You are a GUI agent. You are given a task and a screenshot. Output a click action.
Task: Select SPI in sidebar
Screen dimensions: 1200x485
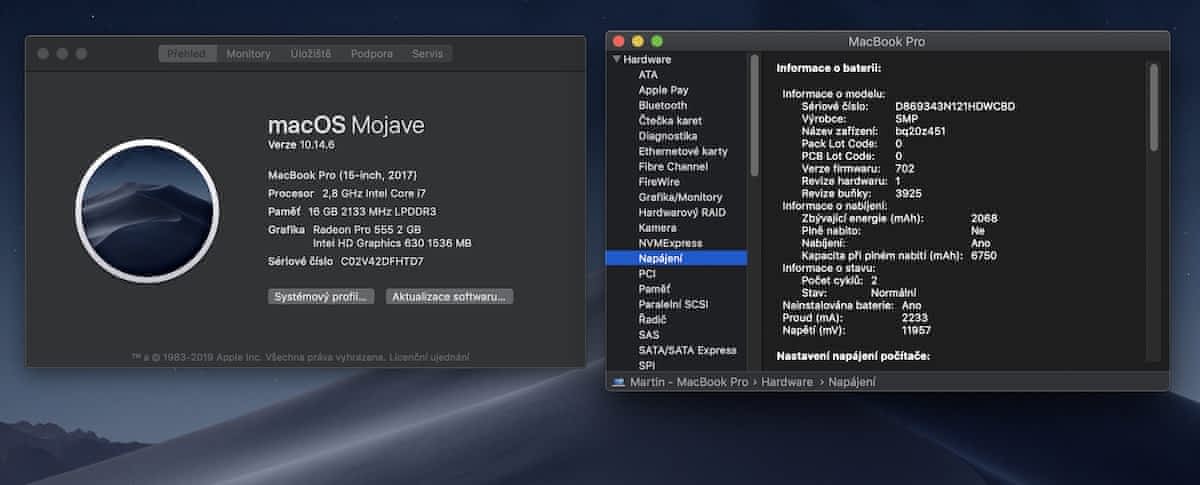pyautogui.click(x=647, y=365)
